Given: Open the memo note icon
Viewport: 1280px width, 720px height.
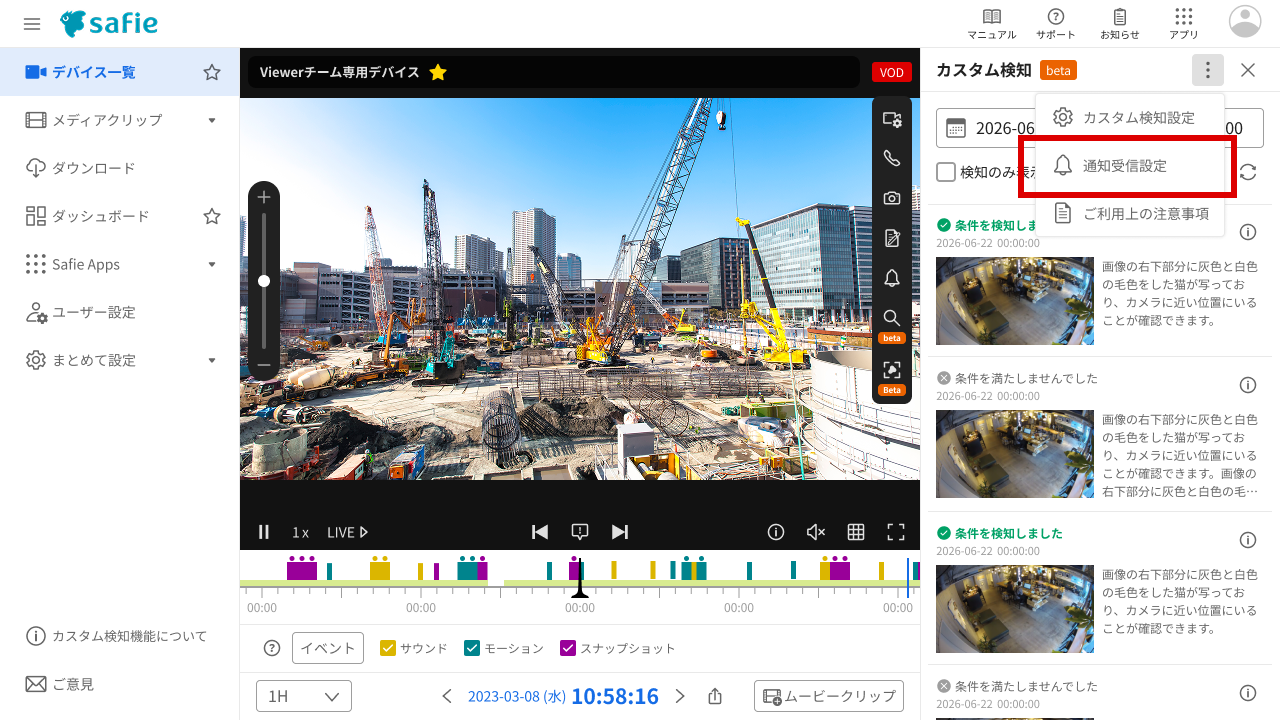Looking at the screenshot, I should 892,238.
